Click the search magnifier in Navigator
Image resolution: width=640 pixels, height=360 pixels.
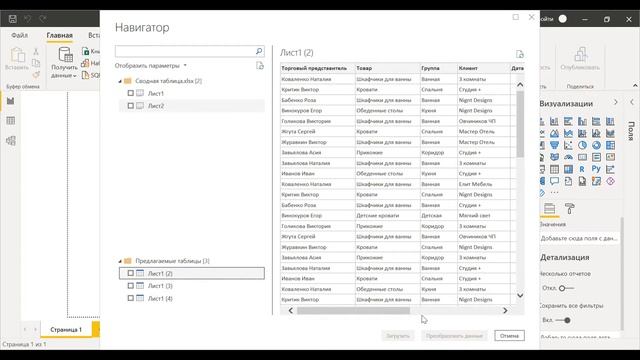[259, 51]
